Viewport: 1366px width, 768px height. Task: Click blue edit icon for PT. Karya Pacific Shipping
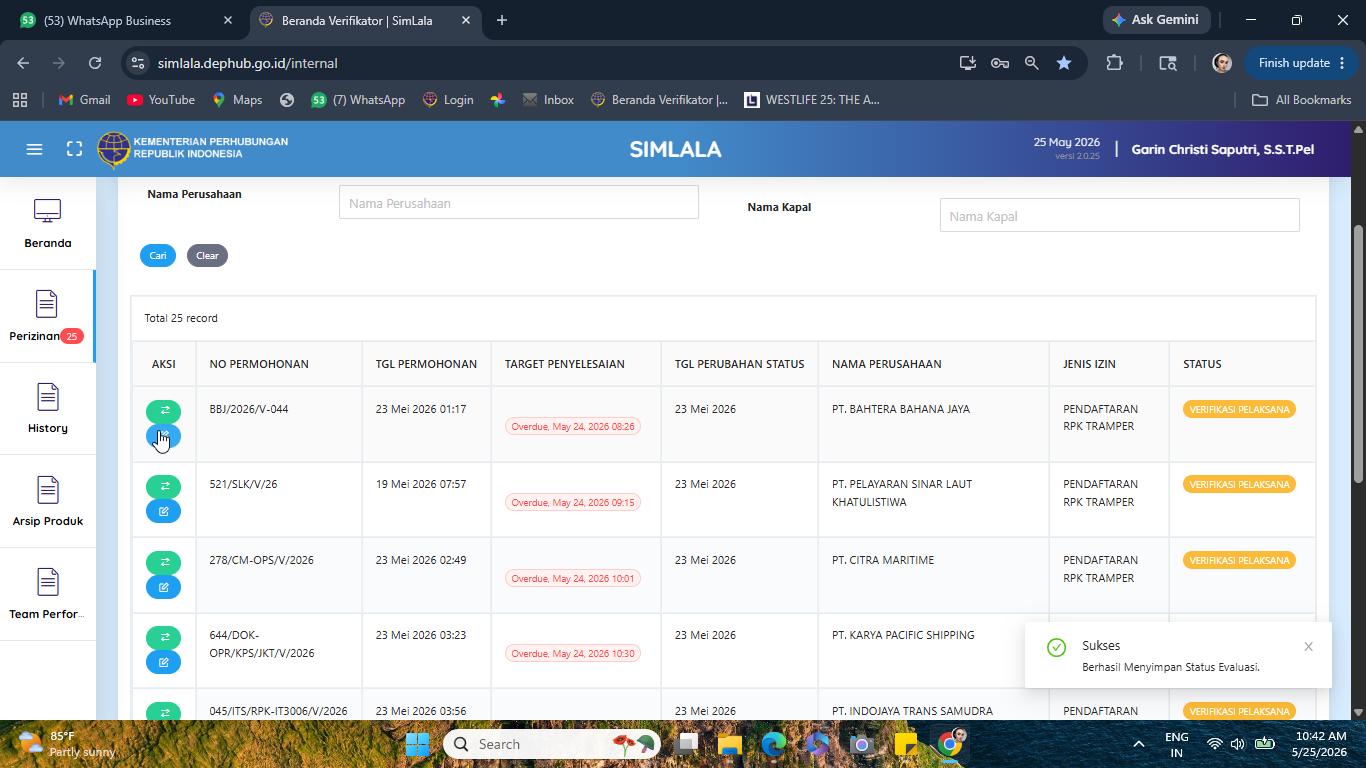coord(163,662)
